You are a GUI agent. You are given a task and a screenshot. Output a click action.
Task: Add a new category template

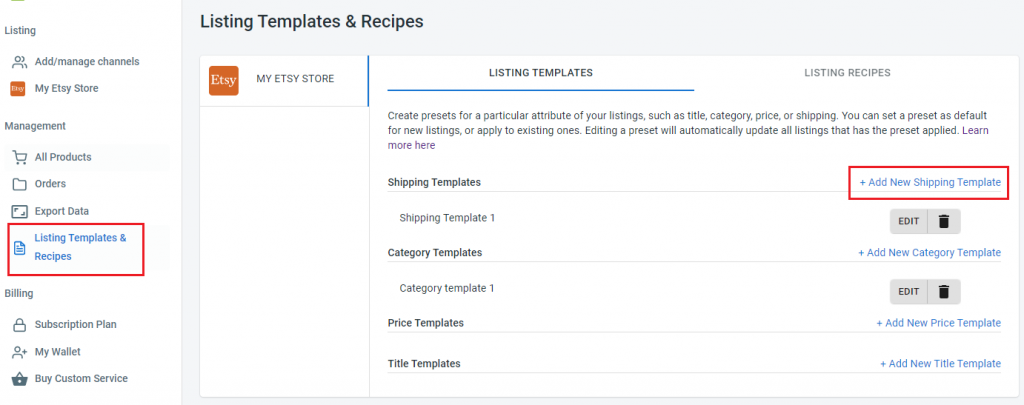pyautogui.click(x=929, y=253)
